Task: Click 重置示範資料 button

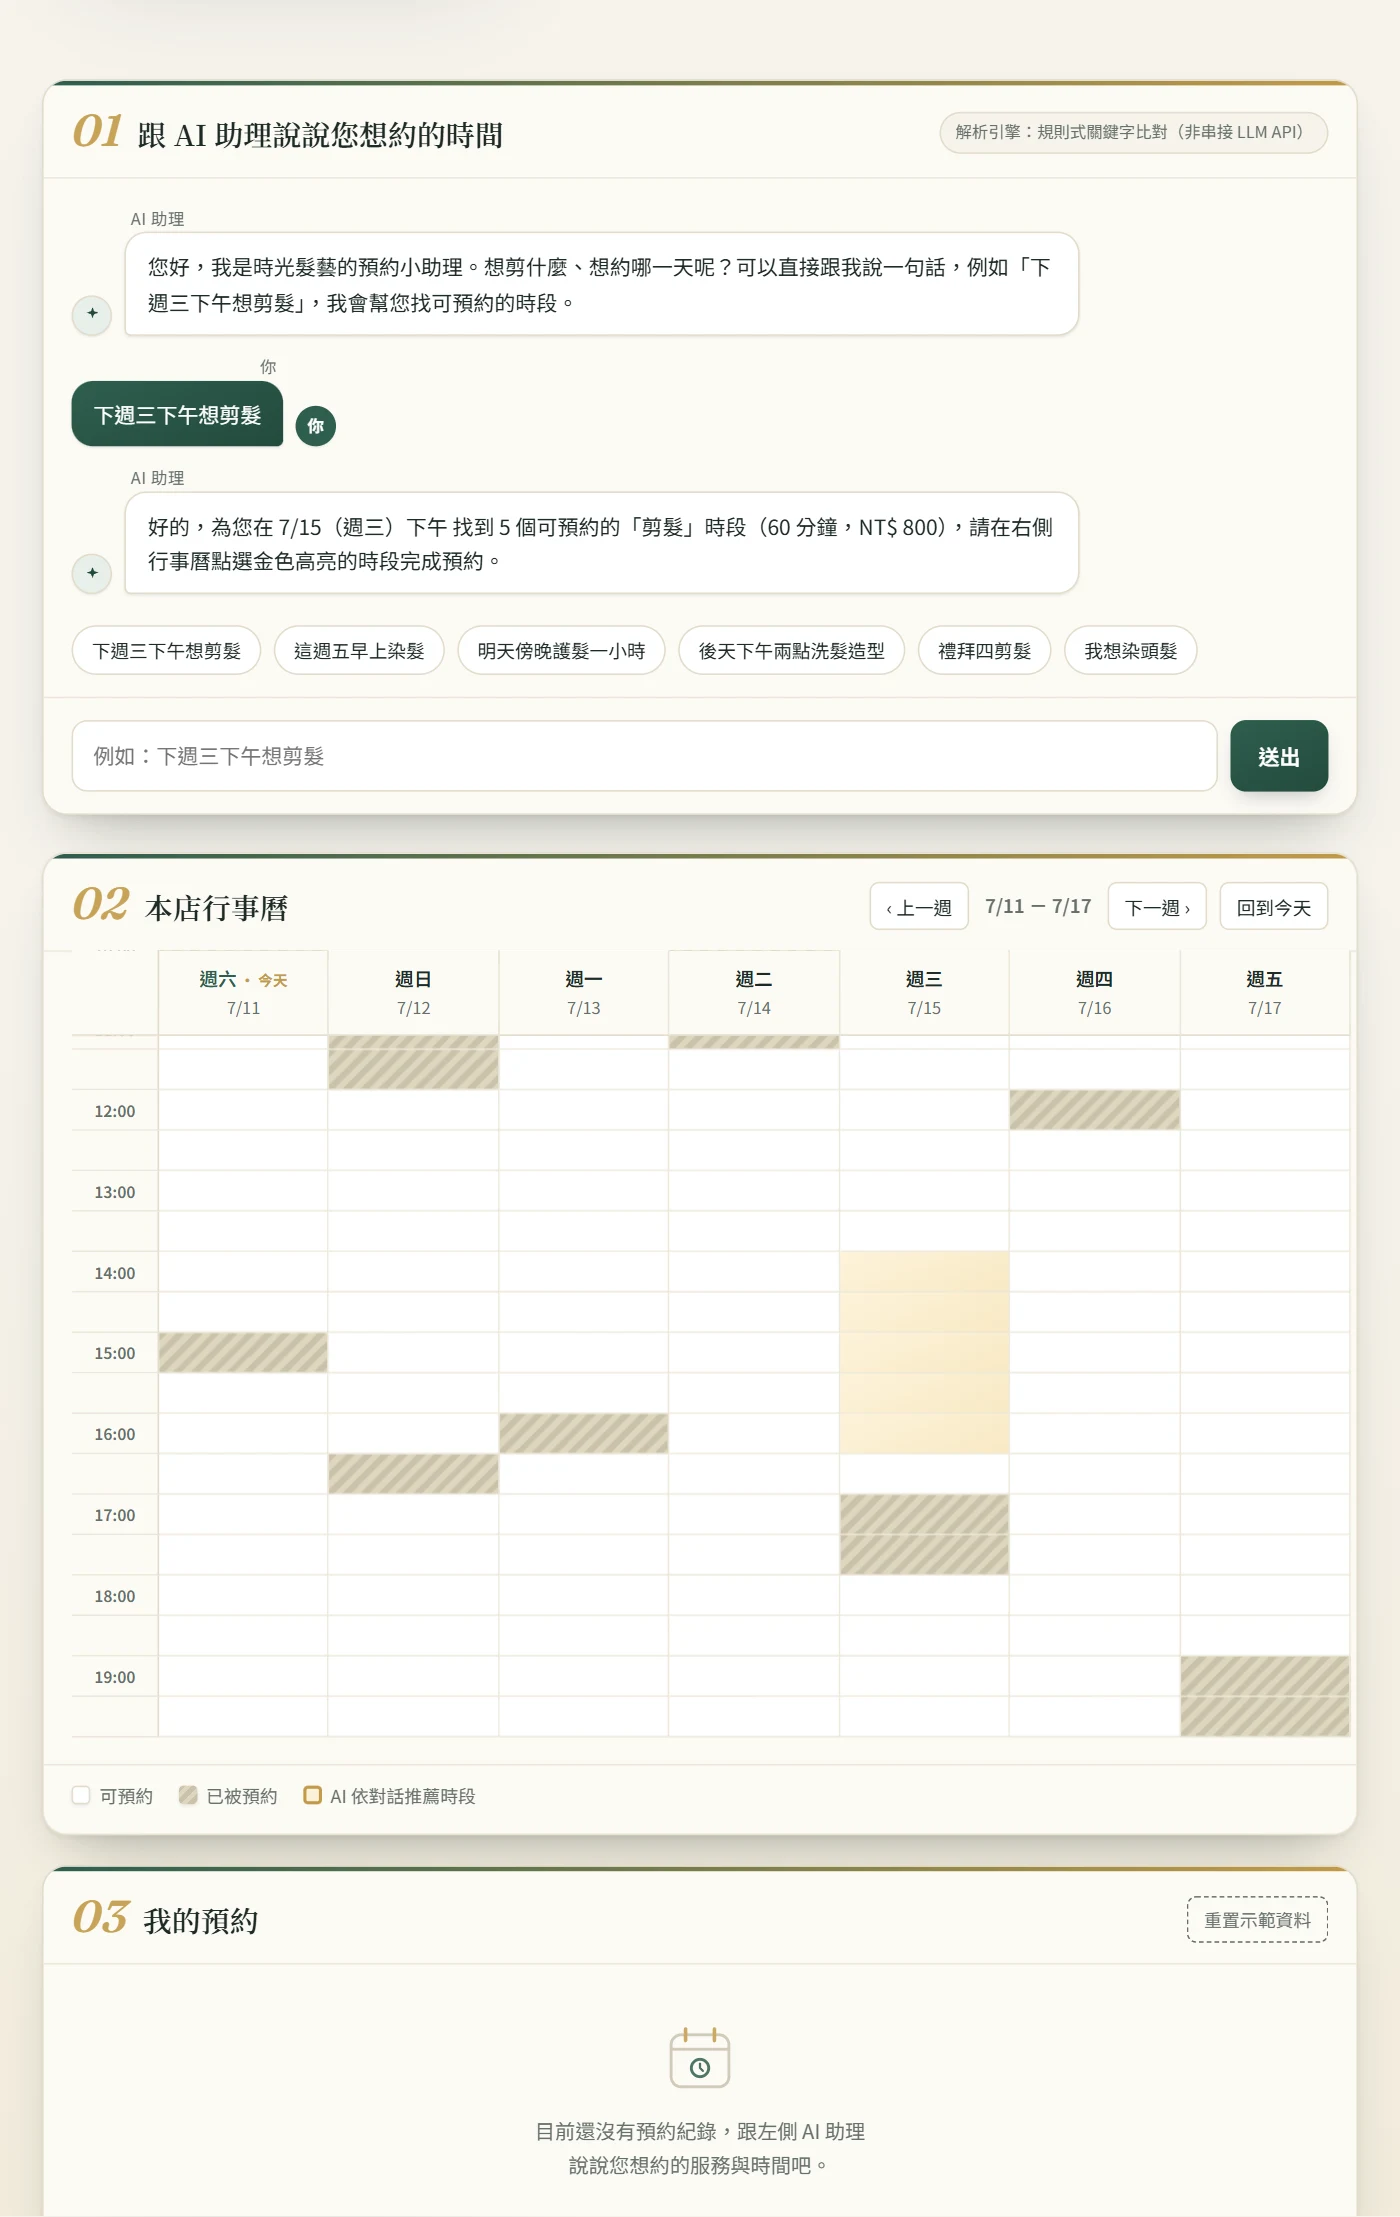Action: point(1257,1920)
